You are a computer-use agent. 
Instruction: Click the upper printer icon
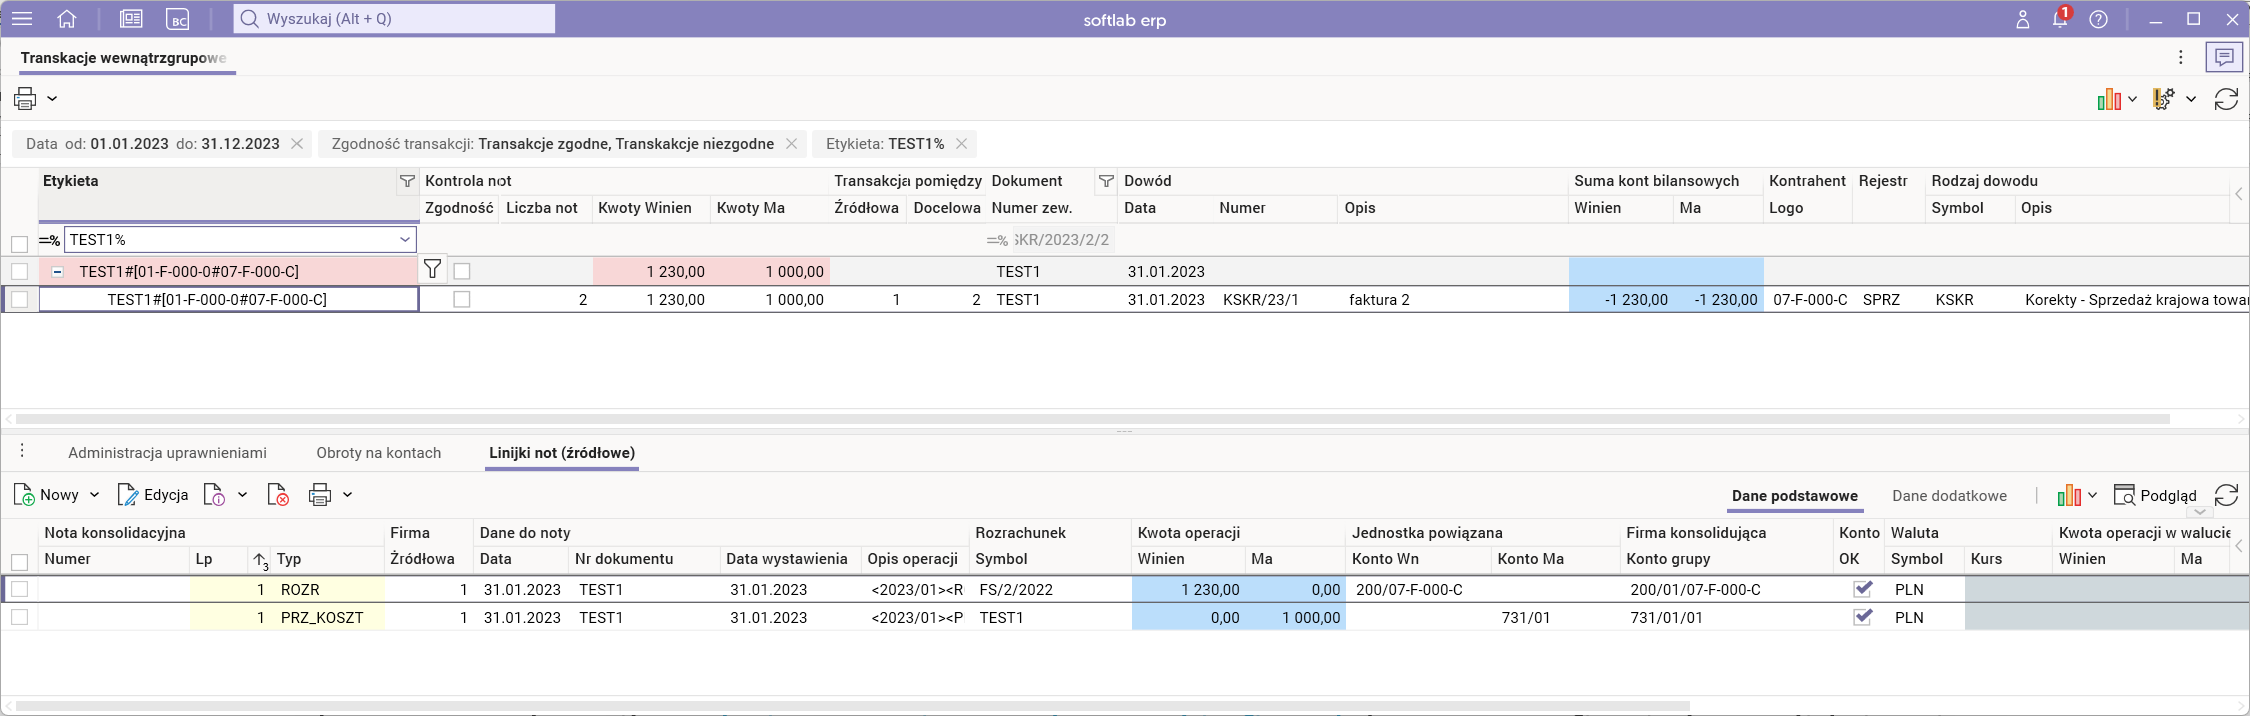click(25, 99)
